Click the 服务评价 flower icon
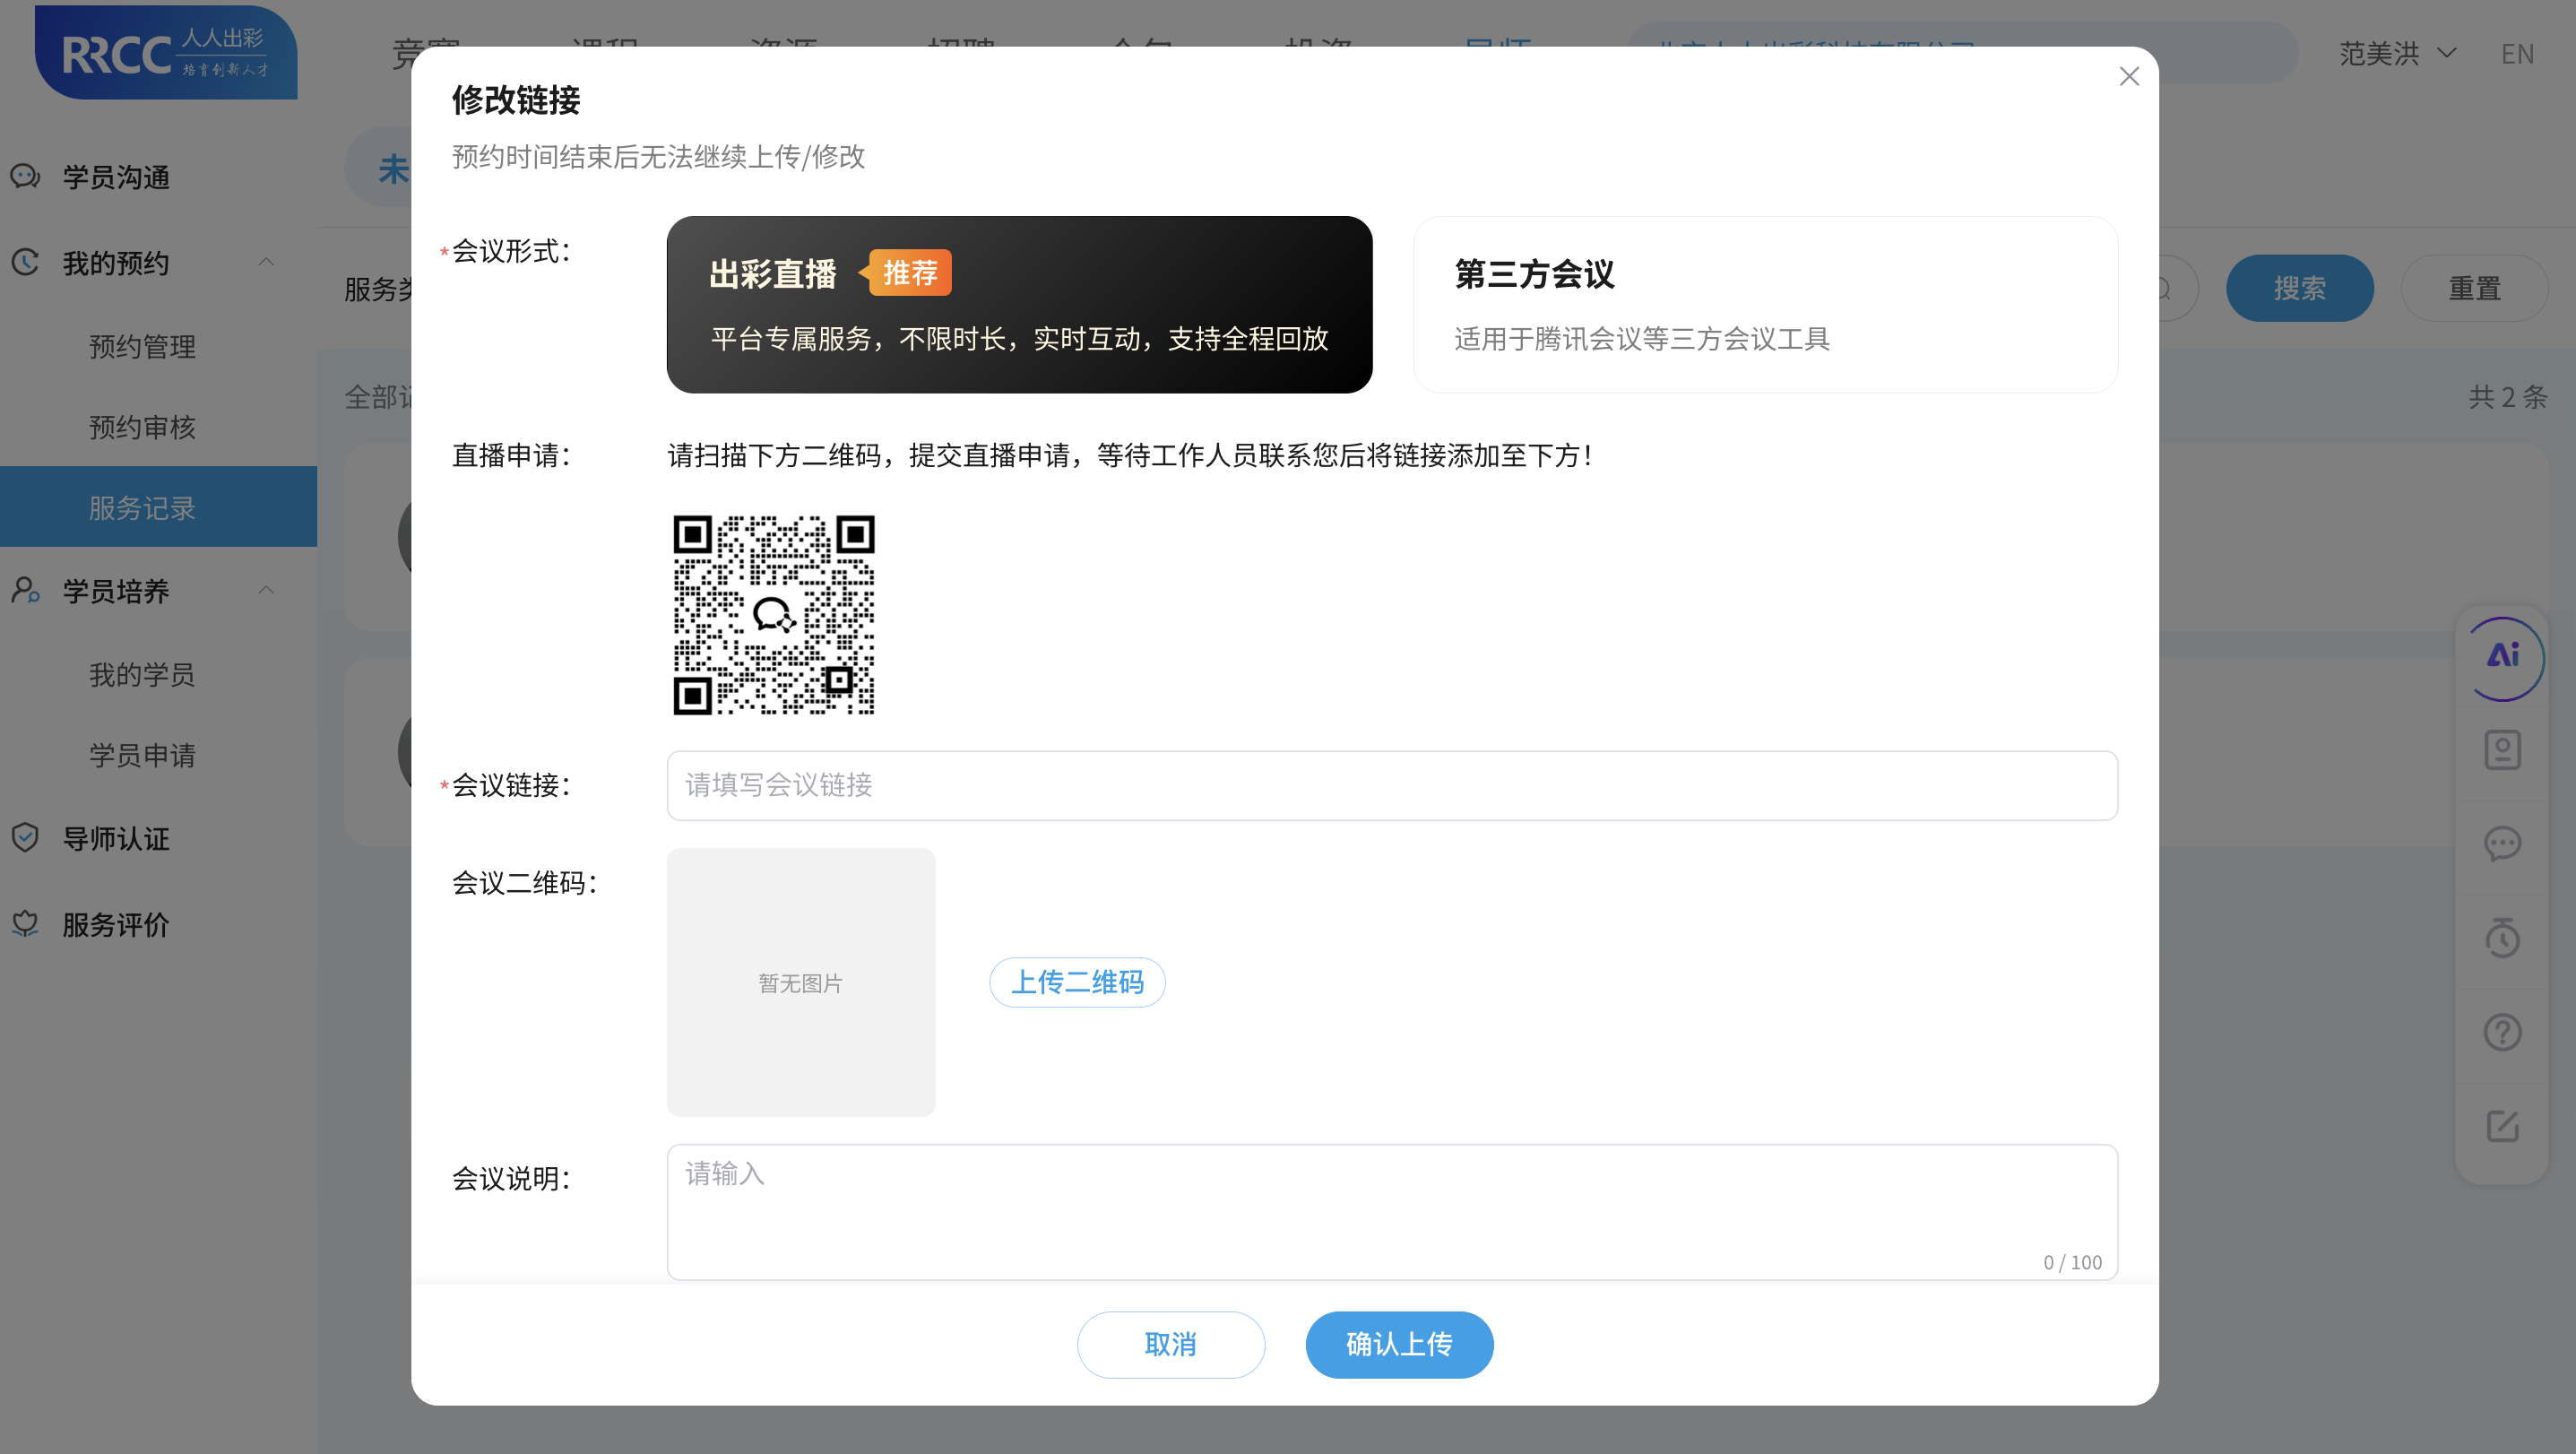 (x=25, y=924)
